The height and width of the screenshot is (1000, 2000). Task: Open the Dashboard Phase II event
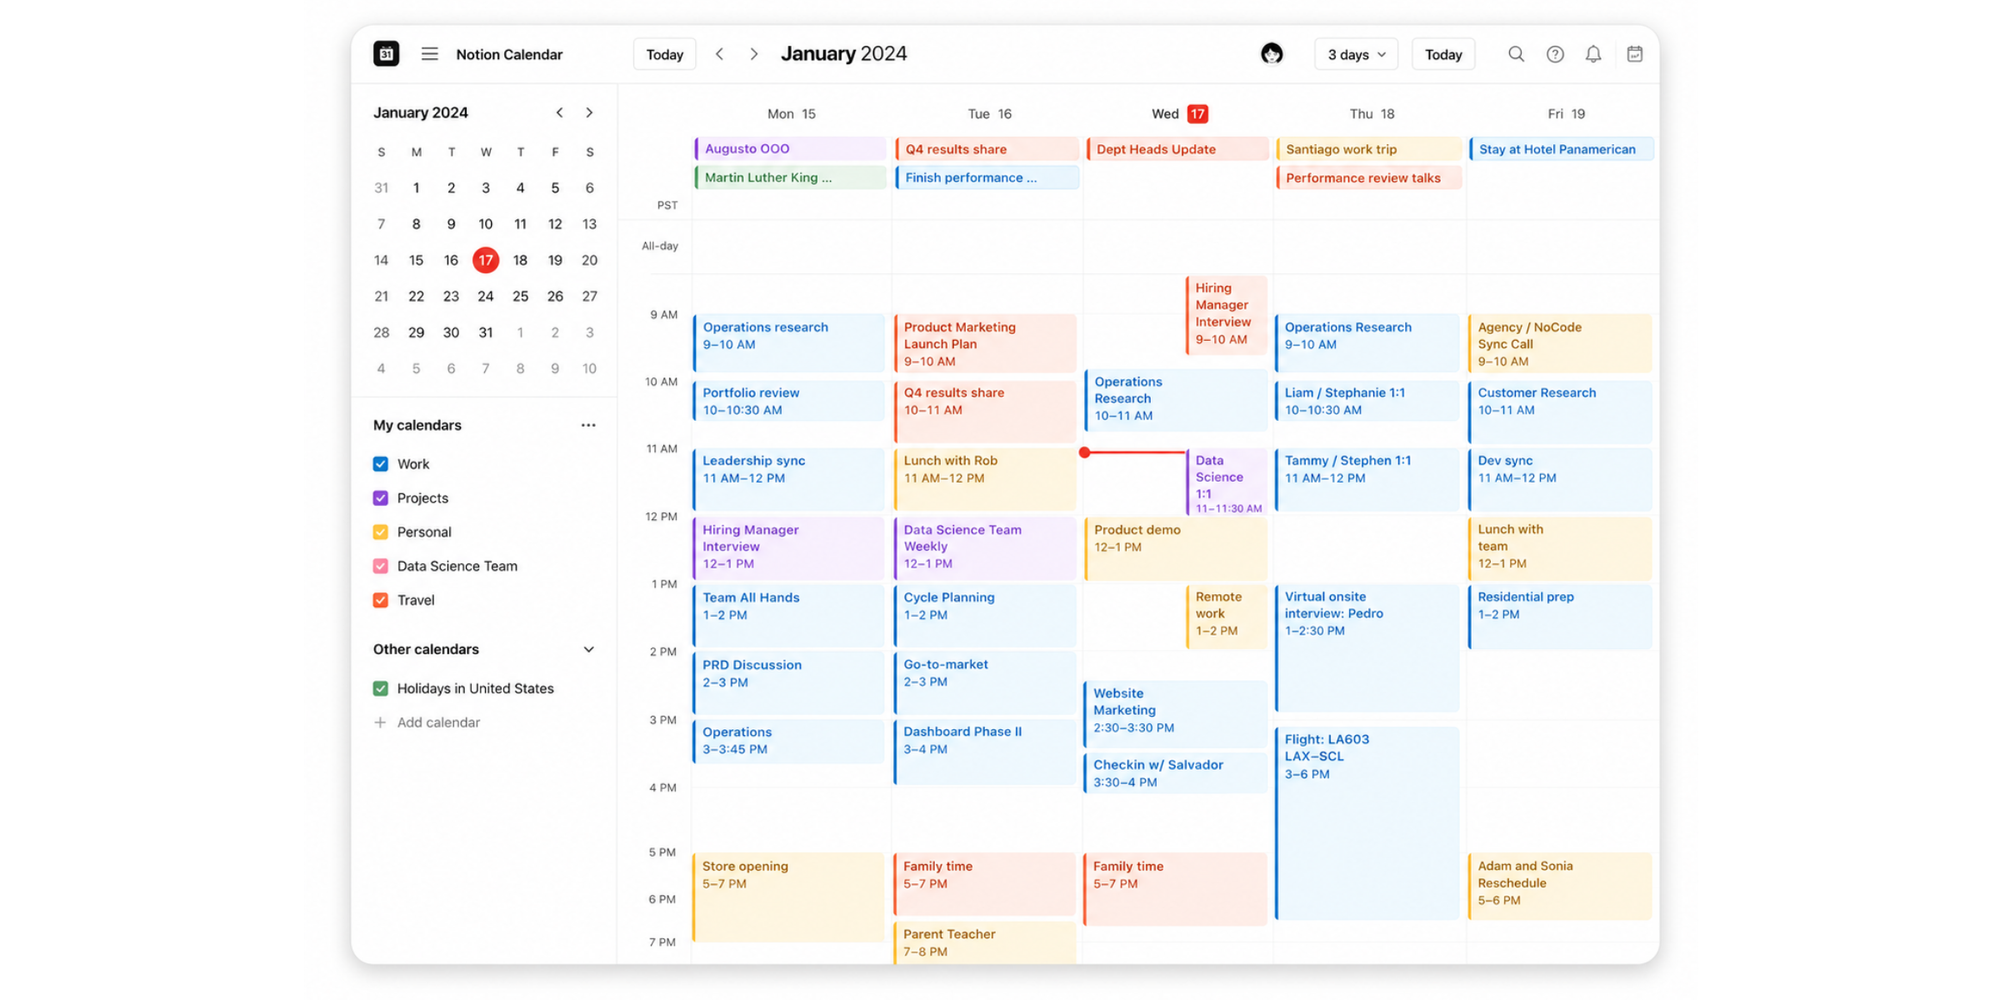(x=985, y=752)
